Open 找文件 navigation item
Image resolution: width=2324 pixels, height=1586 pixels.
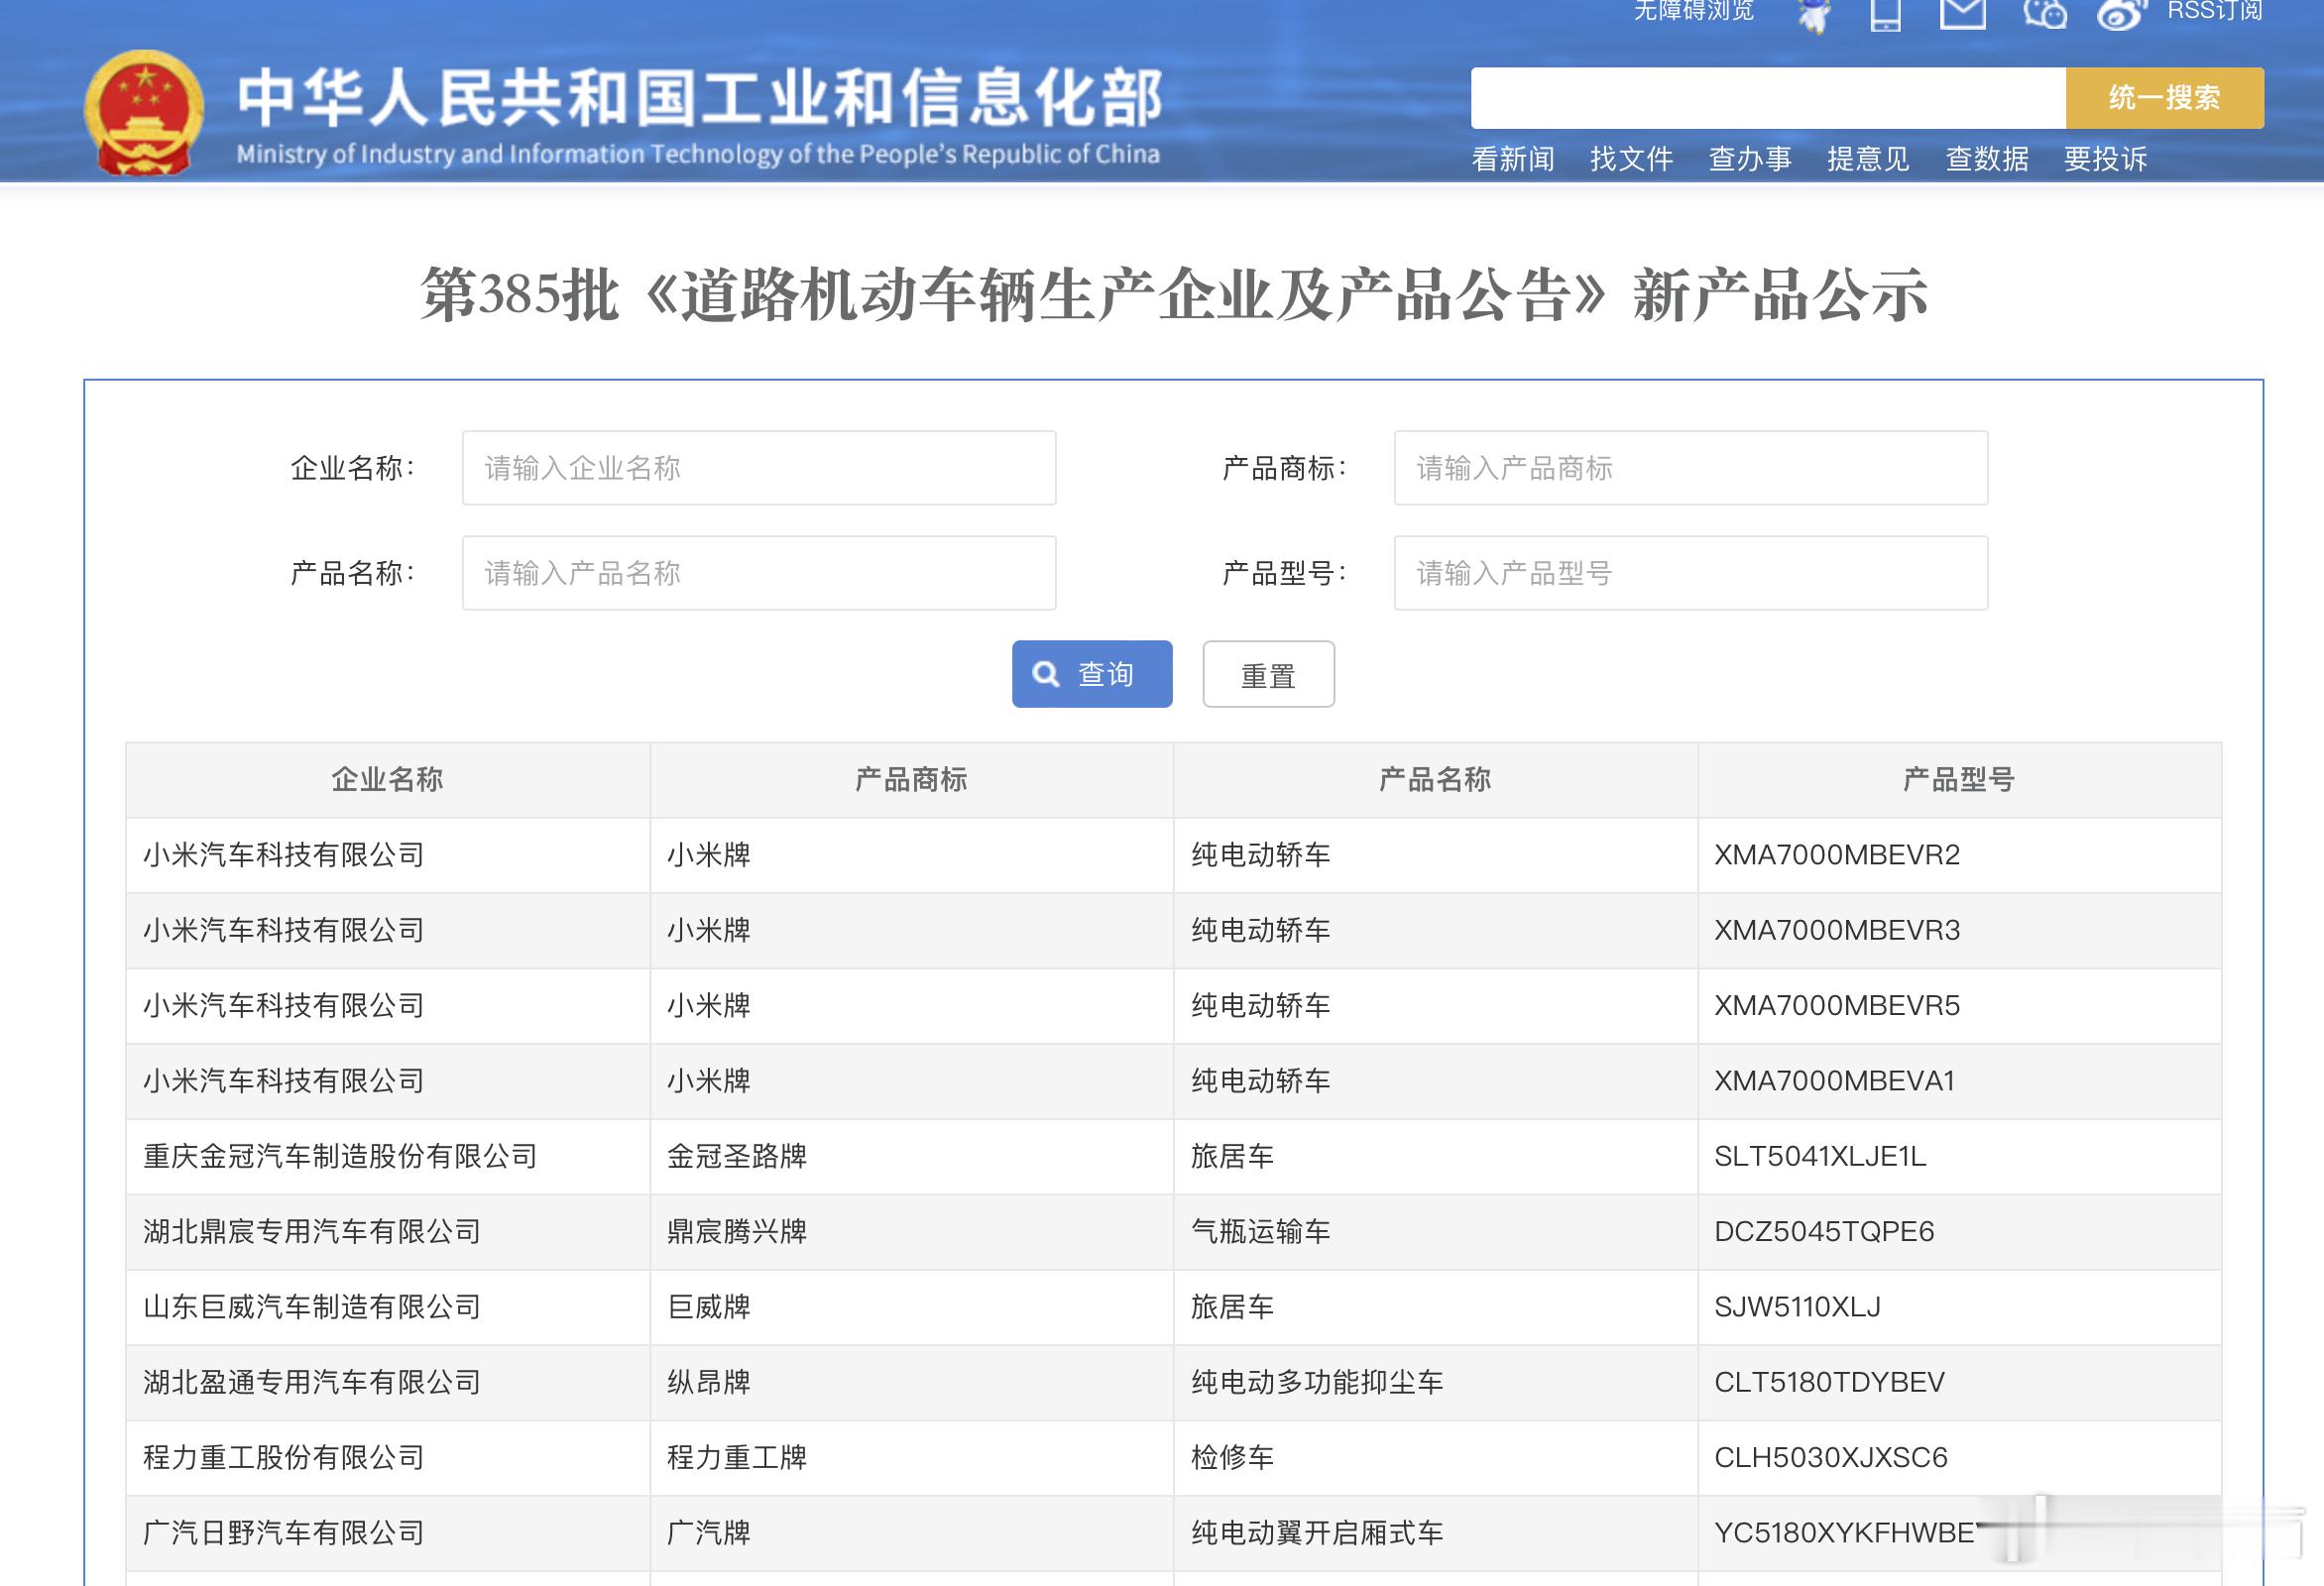[1630, 158]
